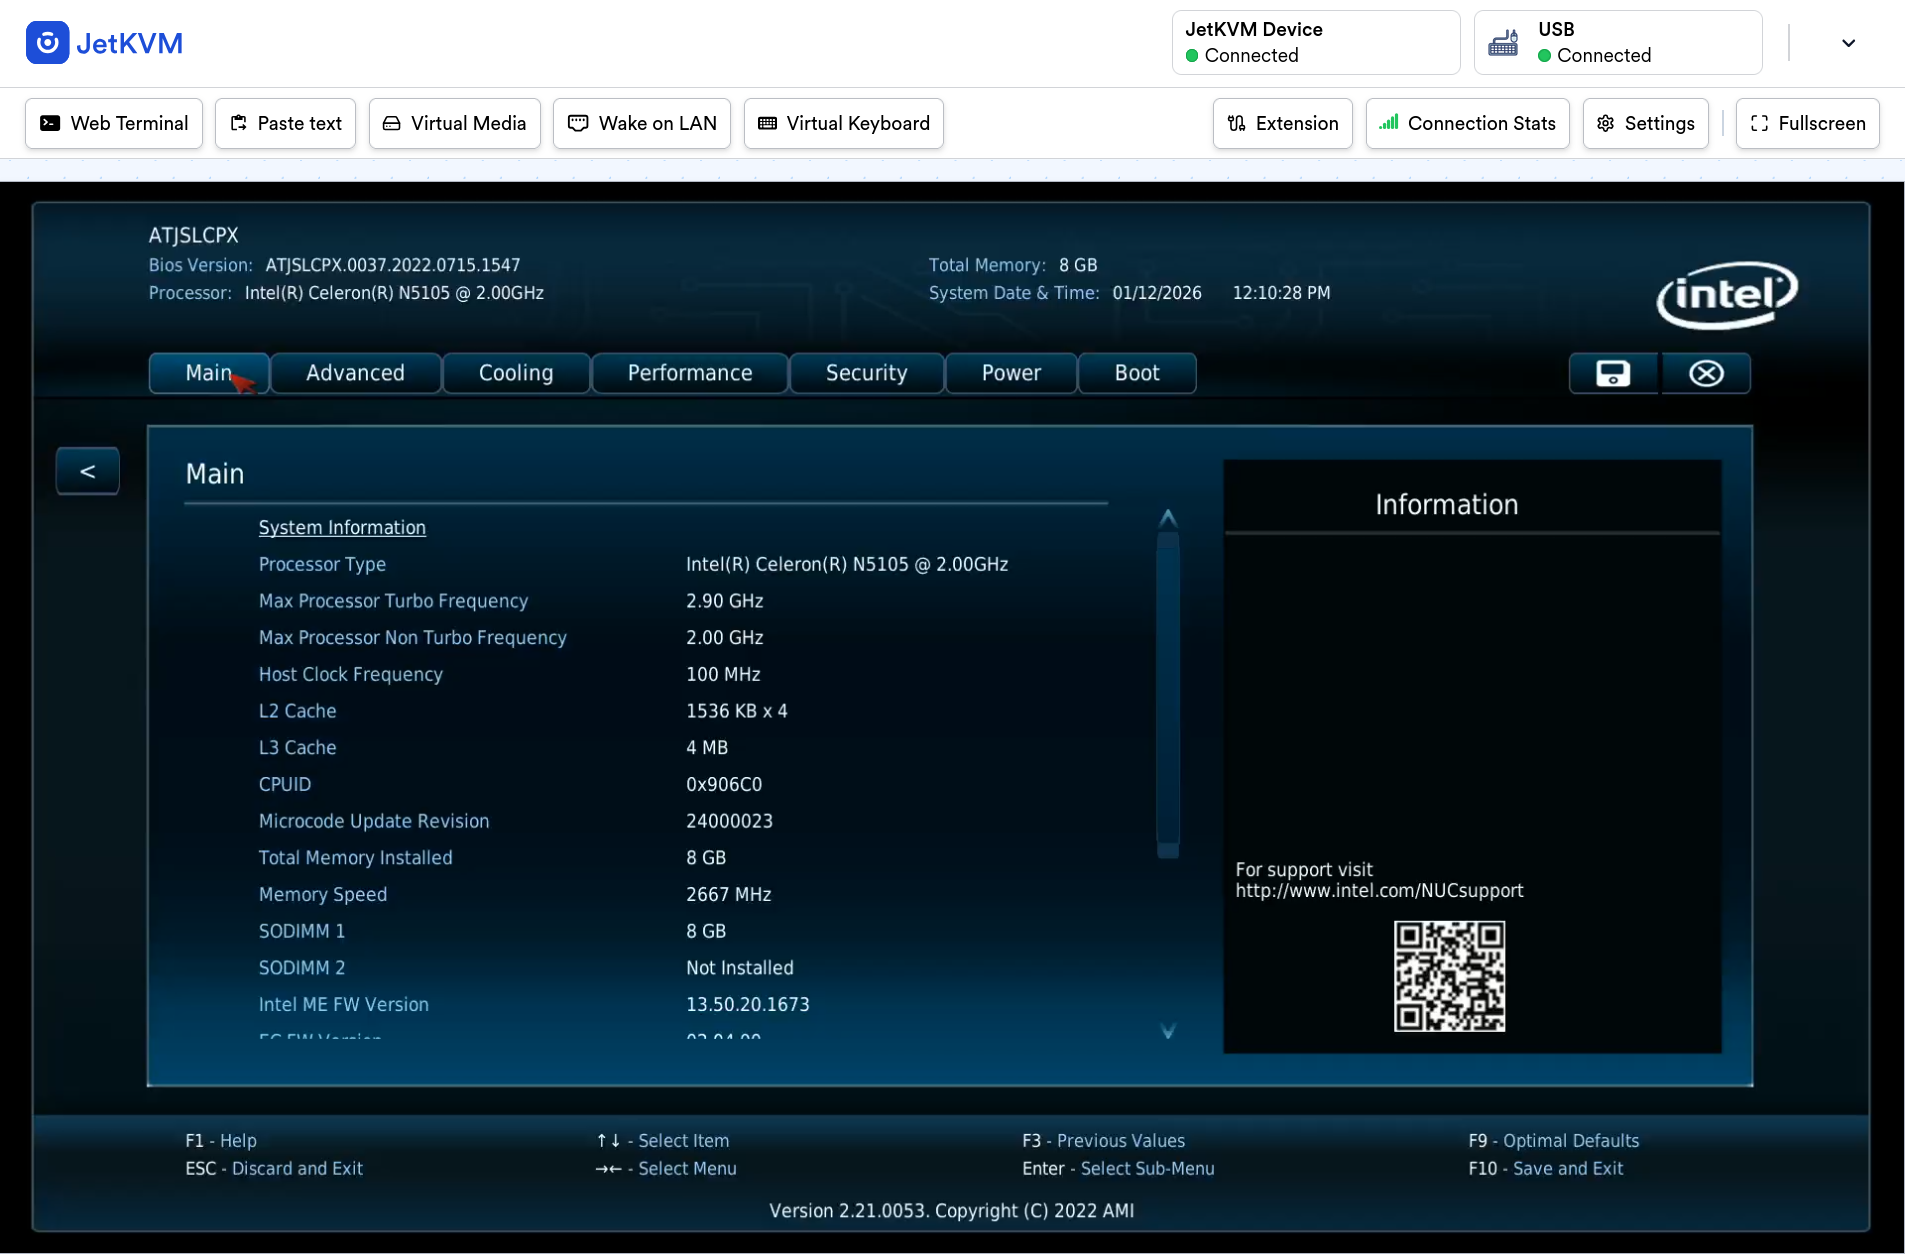Switch to the Boot tab

(x=1136, y=373)
